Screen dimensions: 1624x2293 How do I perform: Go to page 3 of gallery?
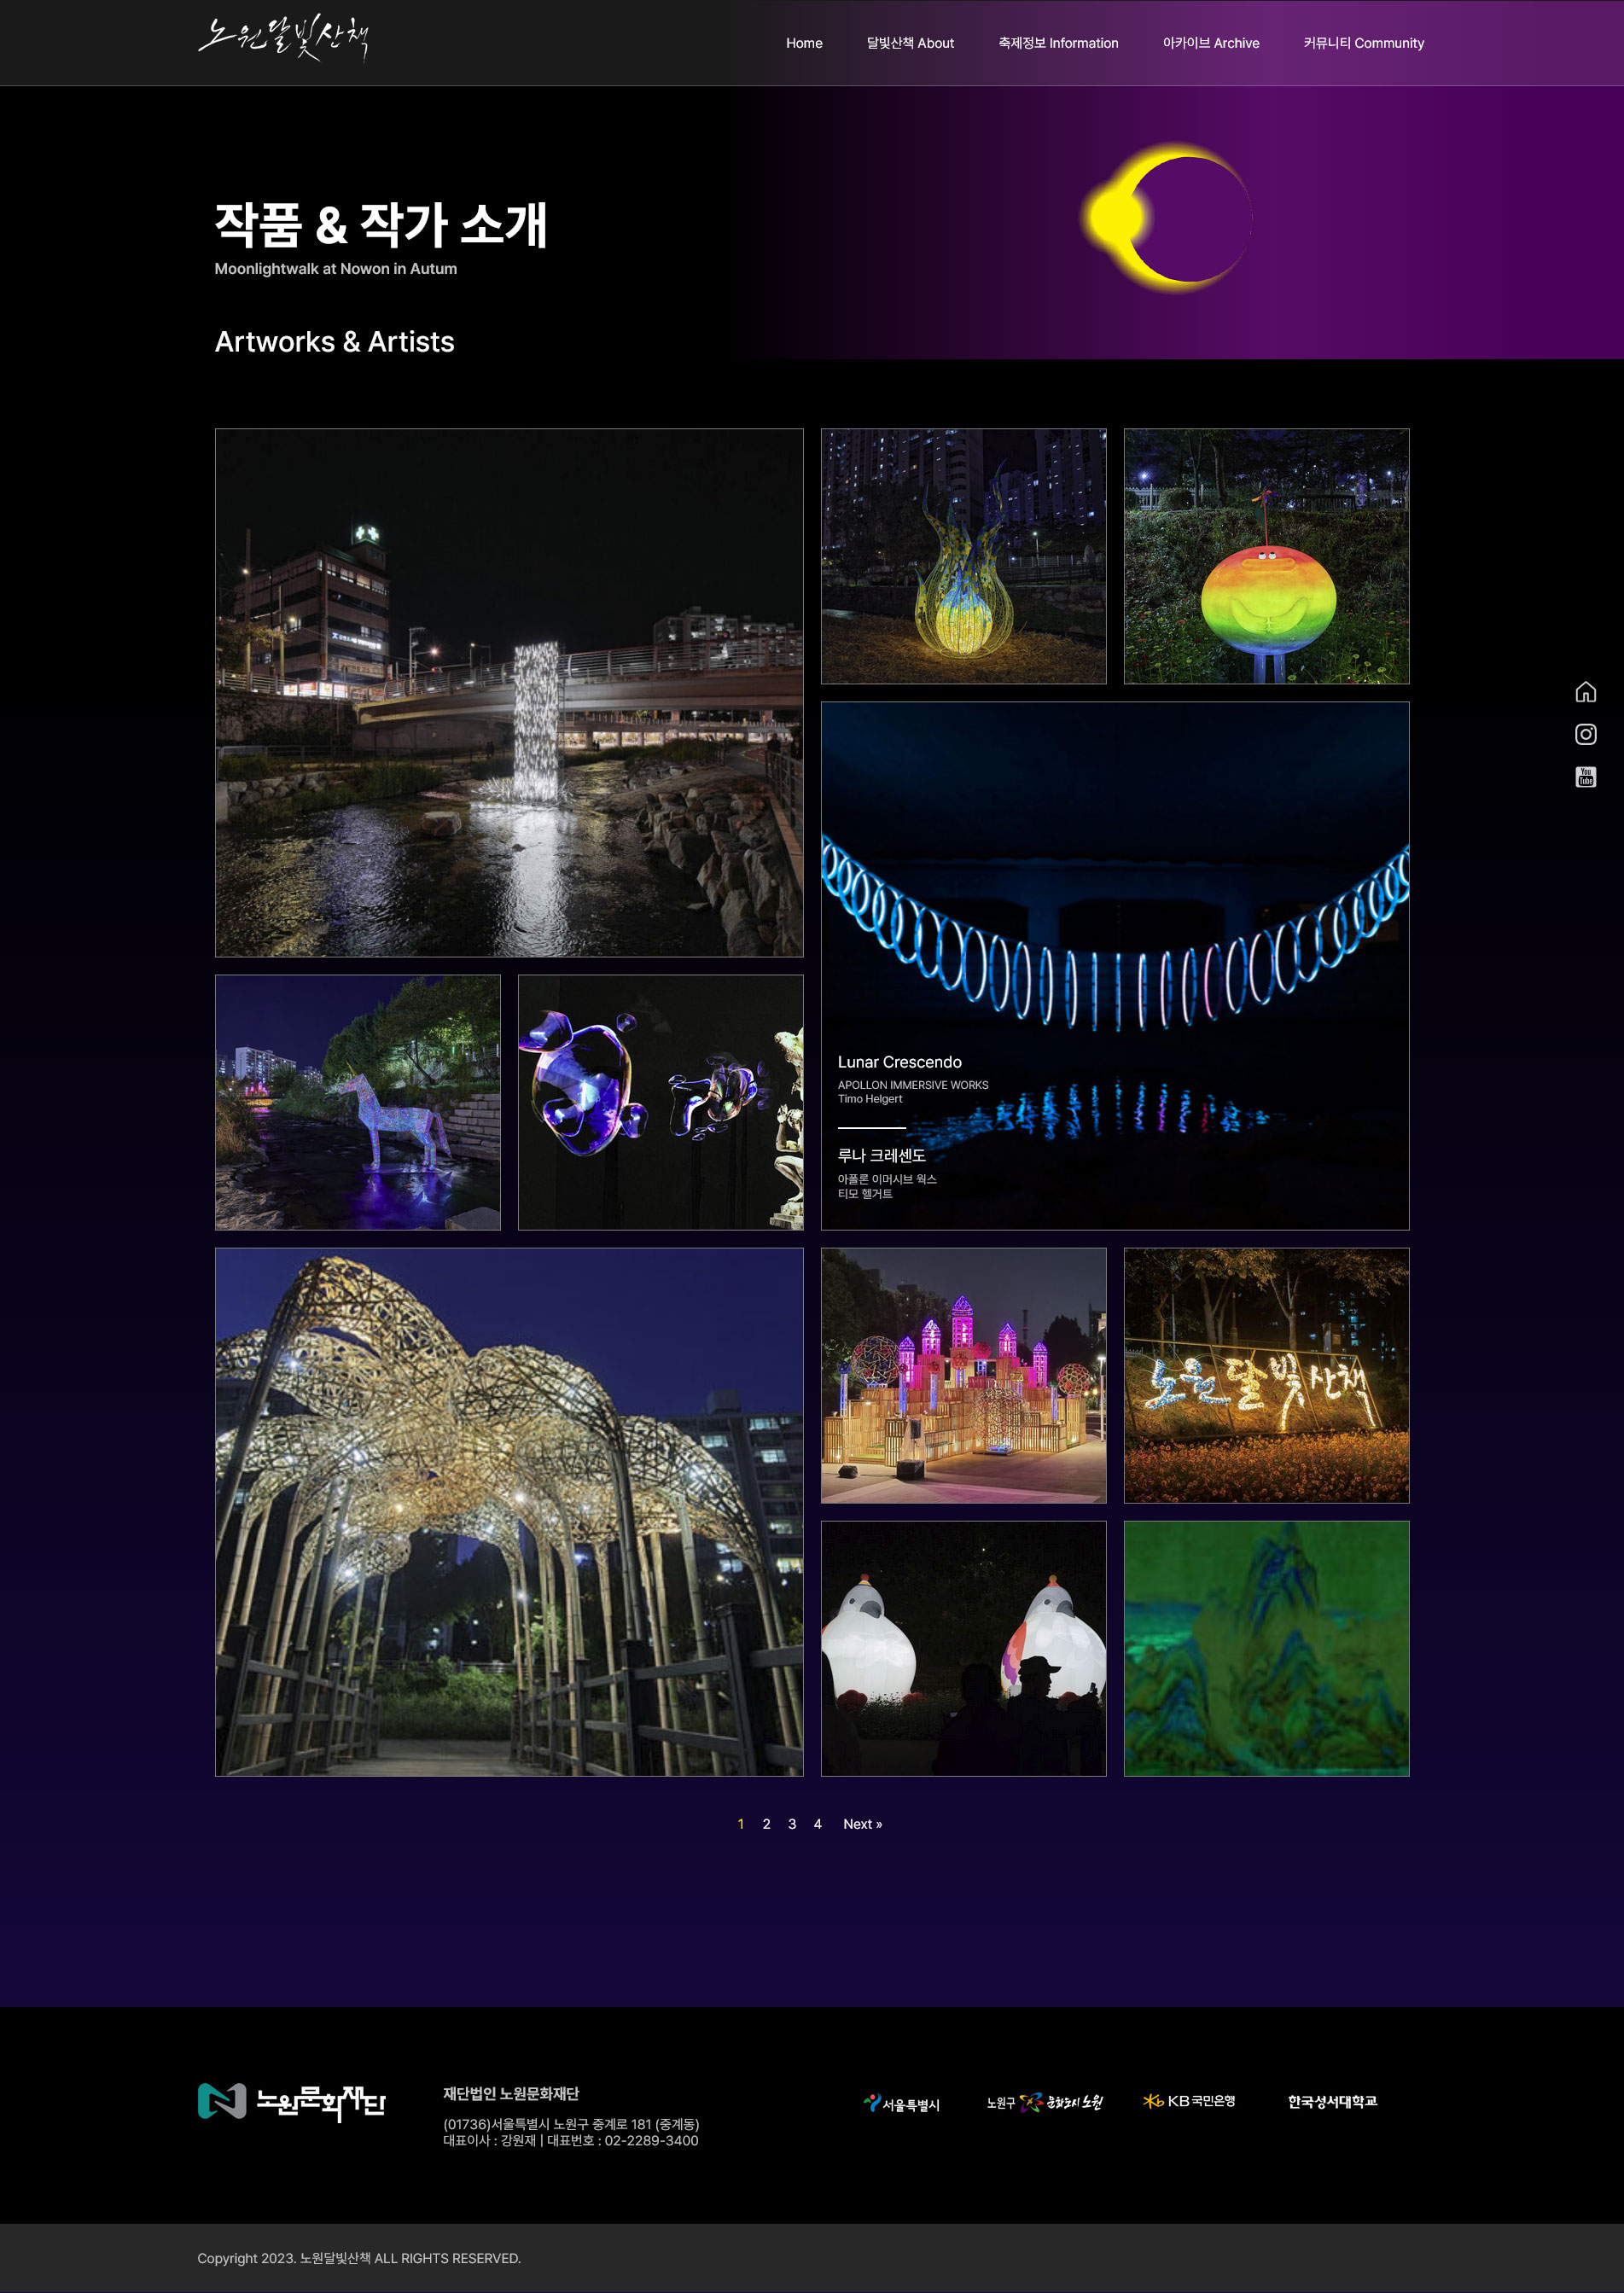point(792,1824)
